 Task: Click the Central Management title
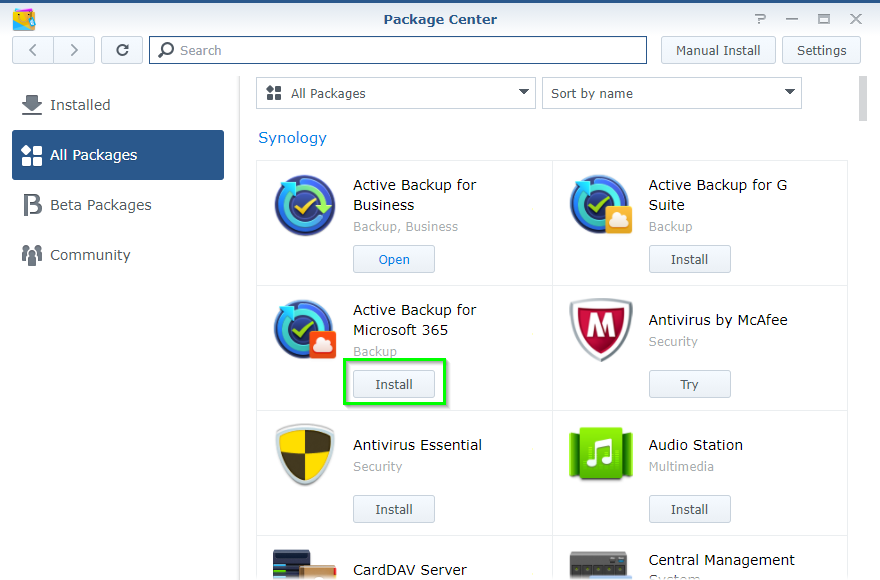coord(722,560)
